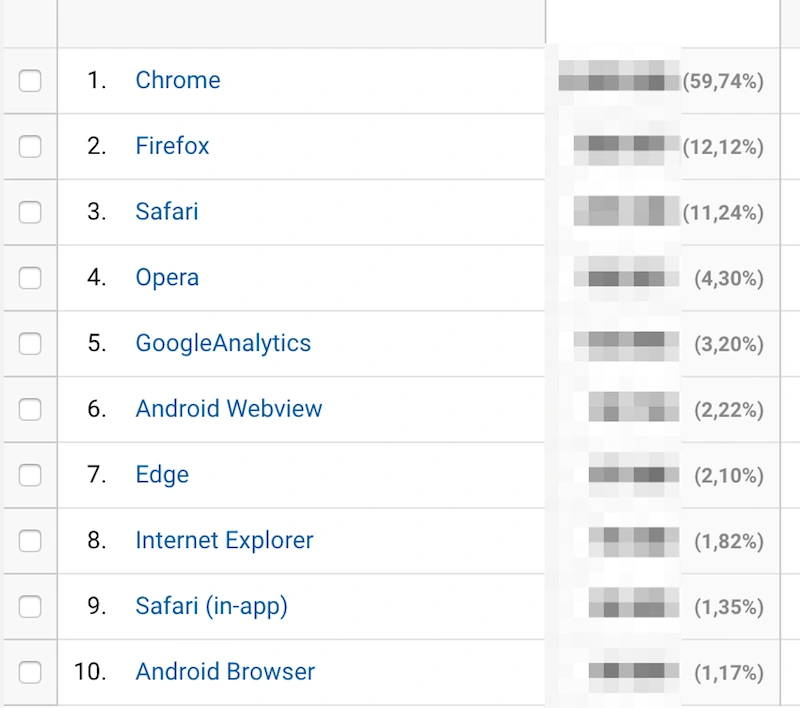This screenshot has height=708, width=800.
Task: Check the Android Browser row checkbox
Action: coord(30,672)
